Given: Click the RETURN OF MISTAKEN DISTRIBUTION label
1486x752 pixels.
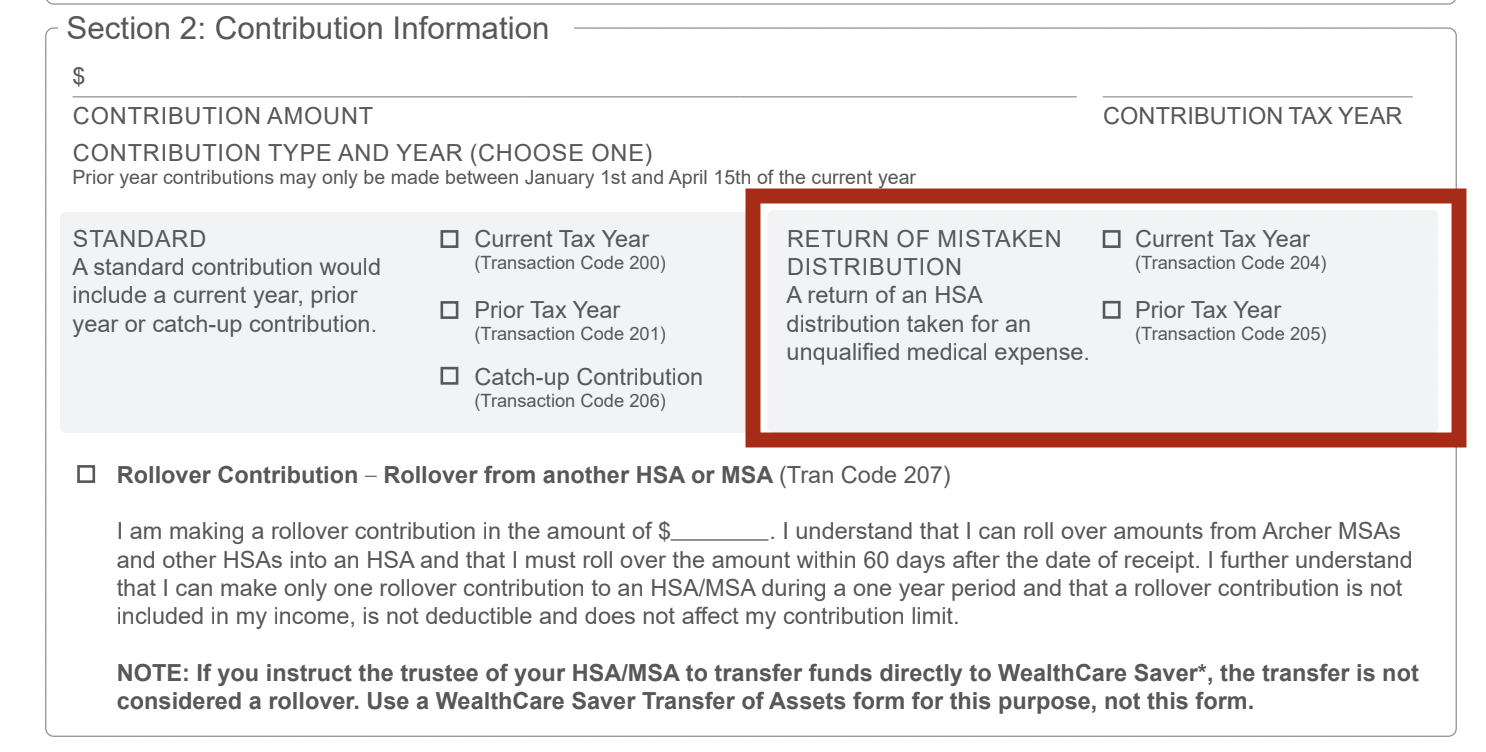Looking at the screenshot, I should (924, 253).
